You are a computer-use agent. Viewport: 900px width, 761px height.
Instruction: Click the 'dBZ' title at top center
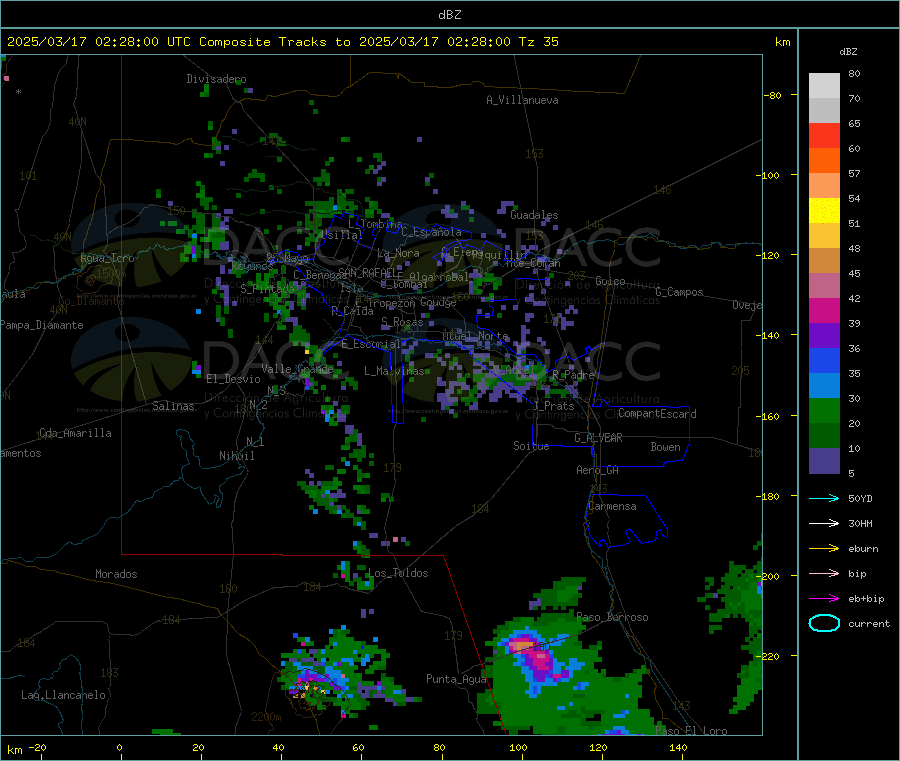(x=449, y=15)
